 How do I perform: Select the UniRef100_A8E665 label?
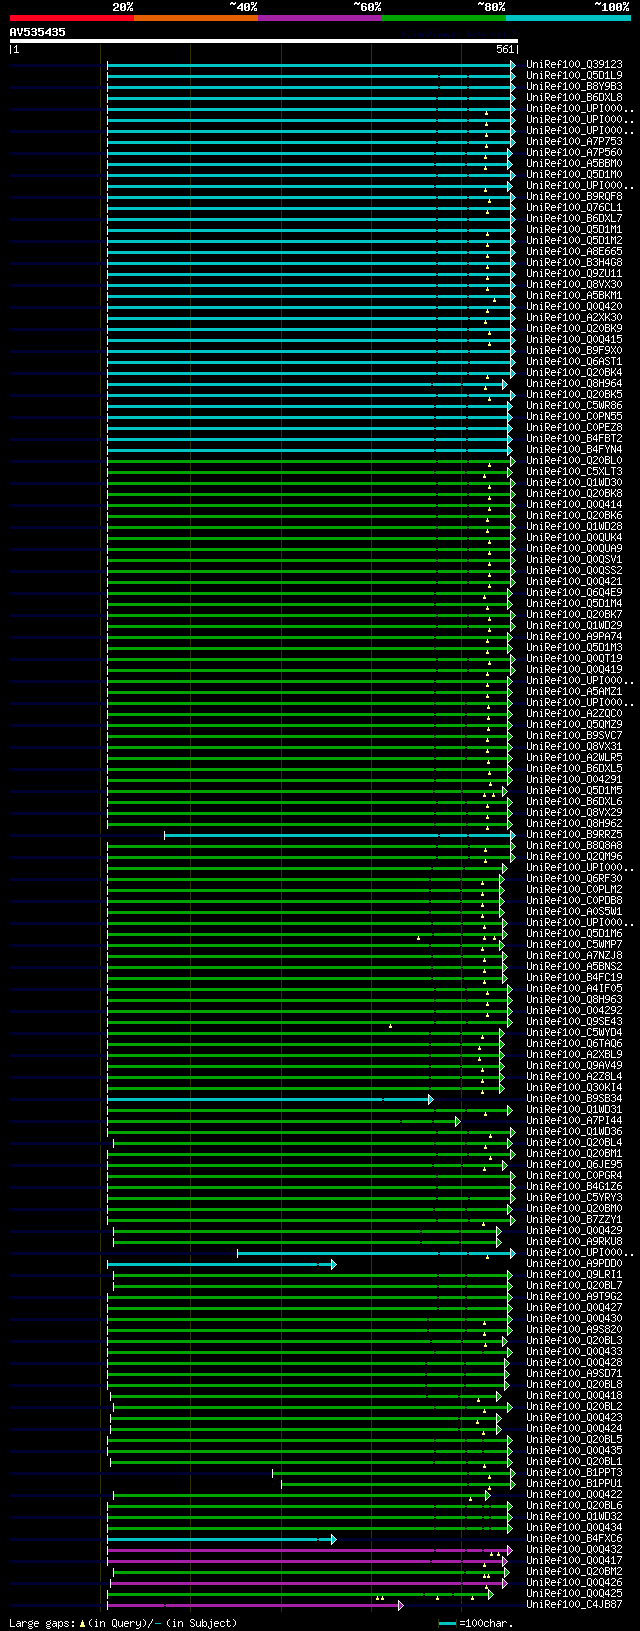[574, 252]
